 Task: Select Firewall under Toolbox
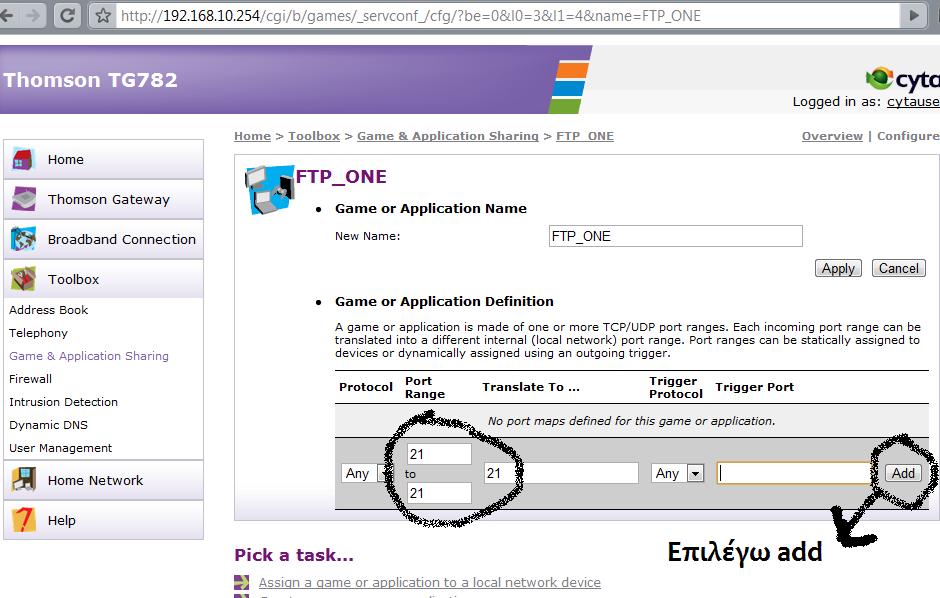point(31,379)
